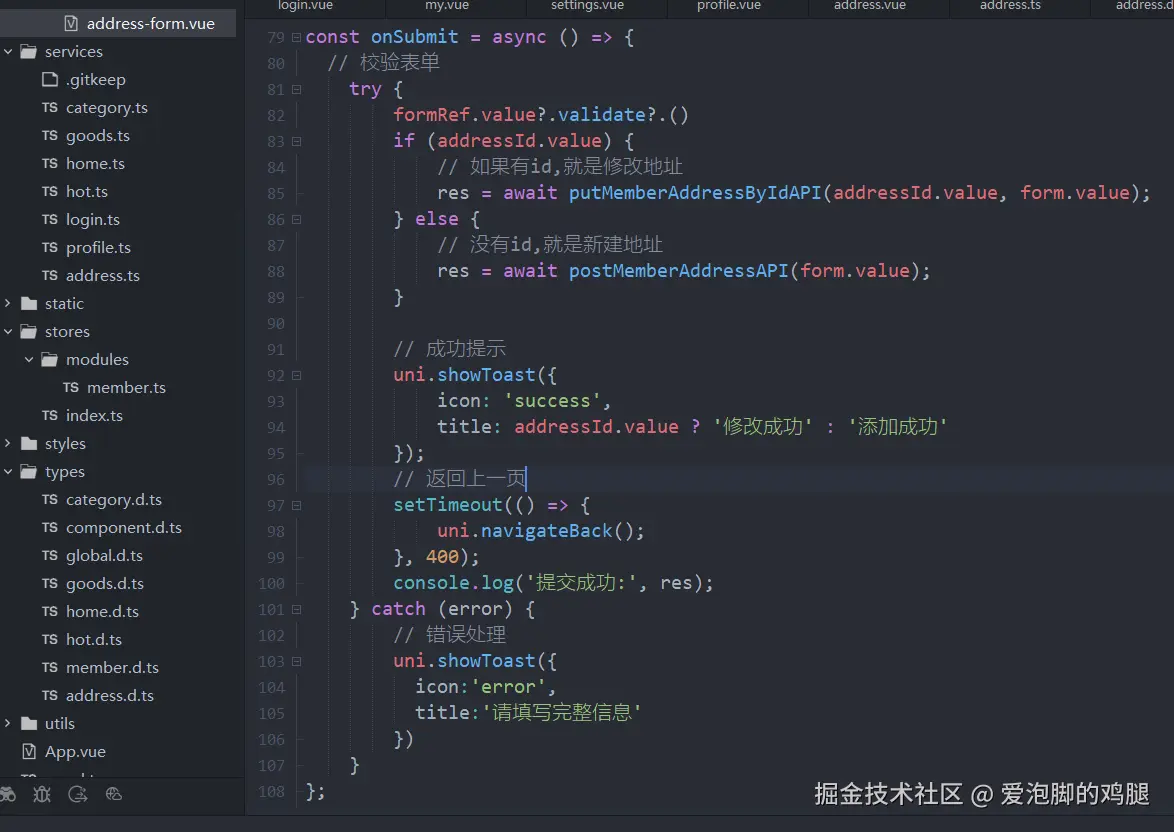Click the TS icon of login.ts
Viewport: 1174px width, 832px height.
pos(50,219)
